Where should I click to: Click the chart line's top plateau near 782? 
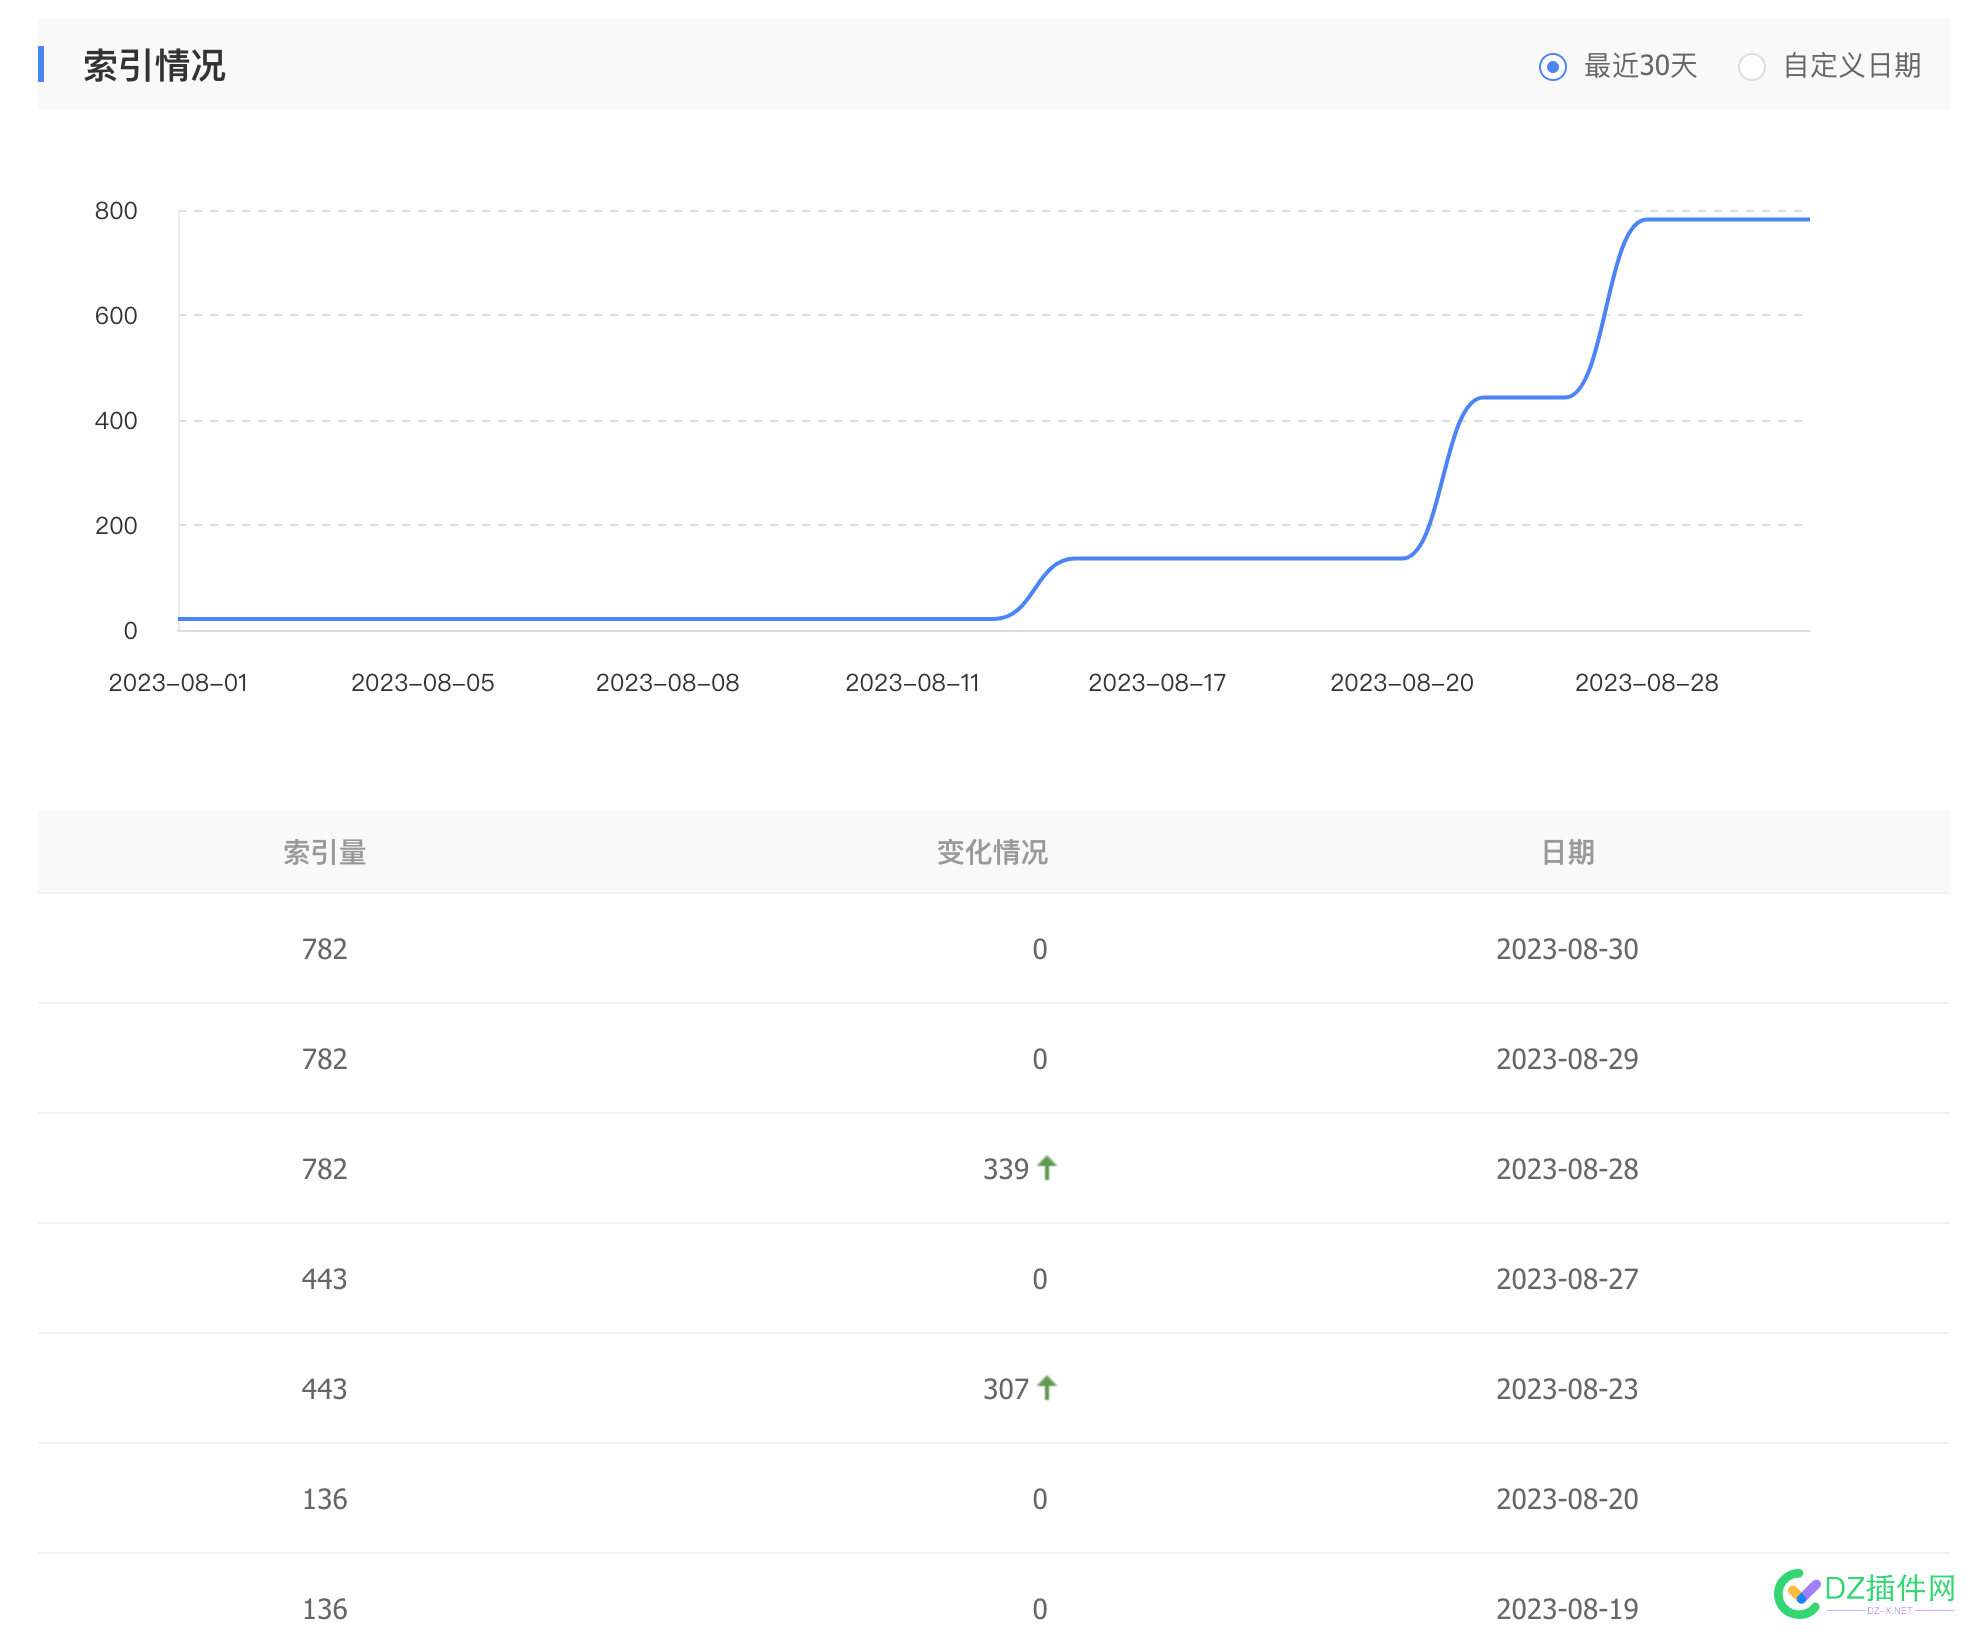[1727, 219]
